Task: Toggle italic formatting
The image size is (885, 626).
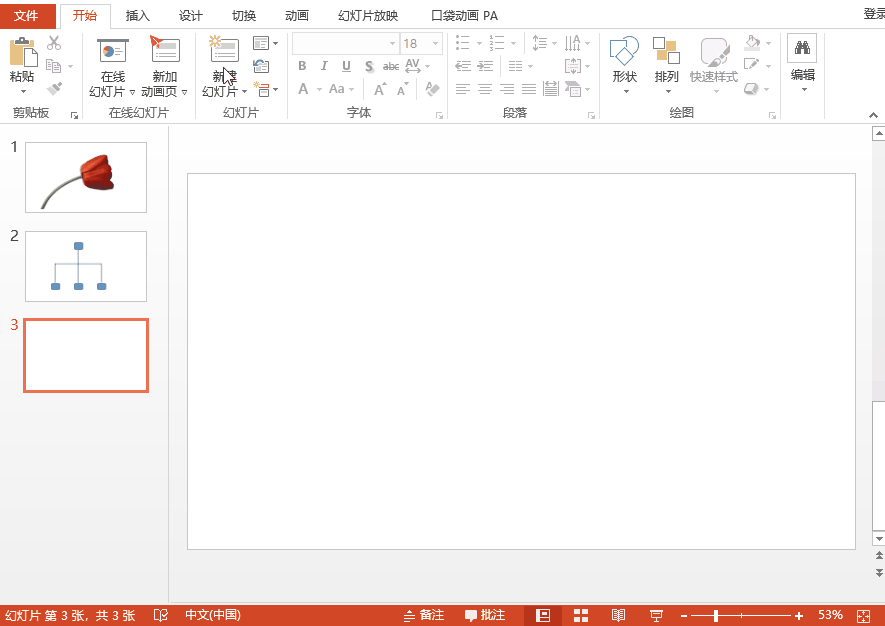Action: (324, 66)
